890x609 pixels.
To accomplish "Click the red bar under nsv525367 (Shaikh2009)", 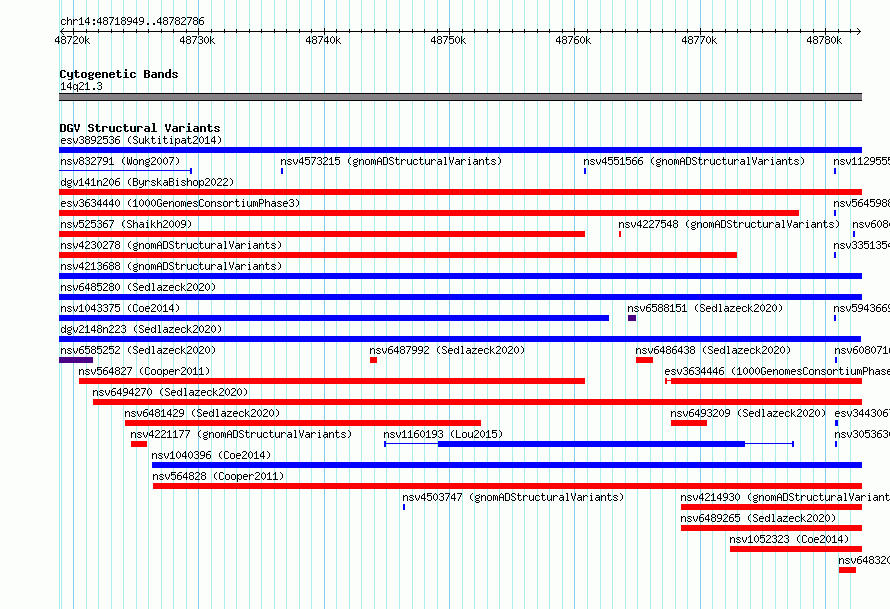I will click(x=322, y=234).
